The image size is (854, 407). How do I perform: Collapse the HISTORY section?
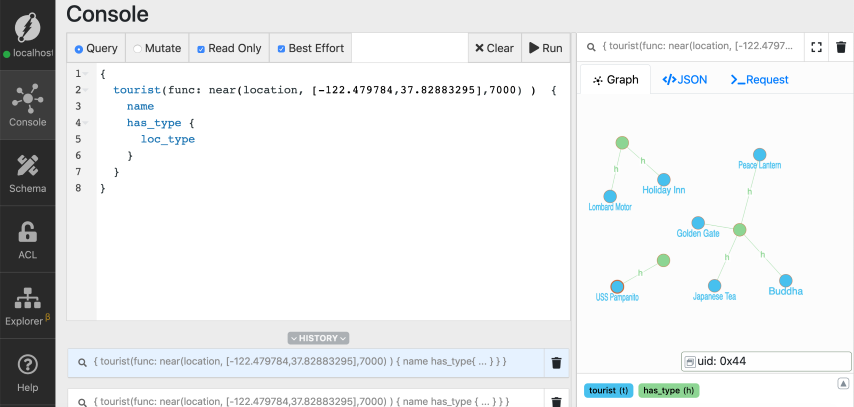pos(318,338)
